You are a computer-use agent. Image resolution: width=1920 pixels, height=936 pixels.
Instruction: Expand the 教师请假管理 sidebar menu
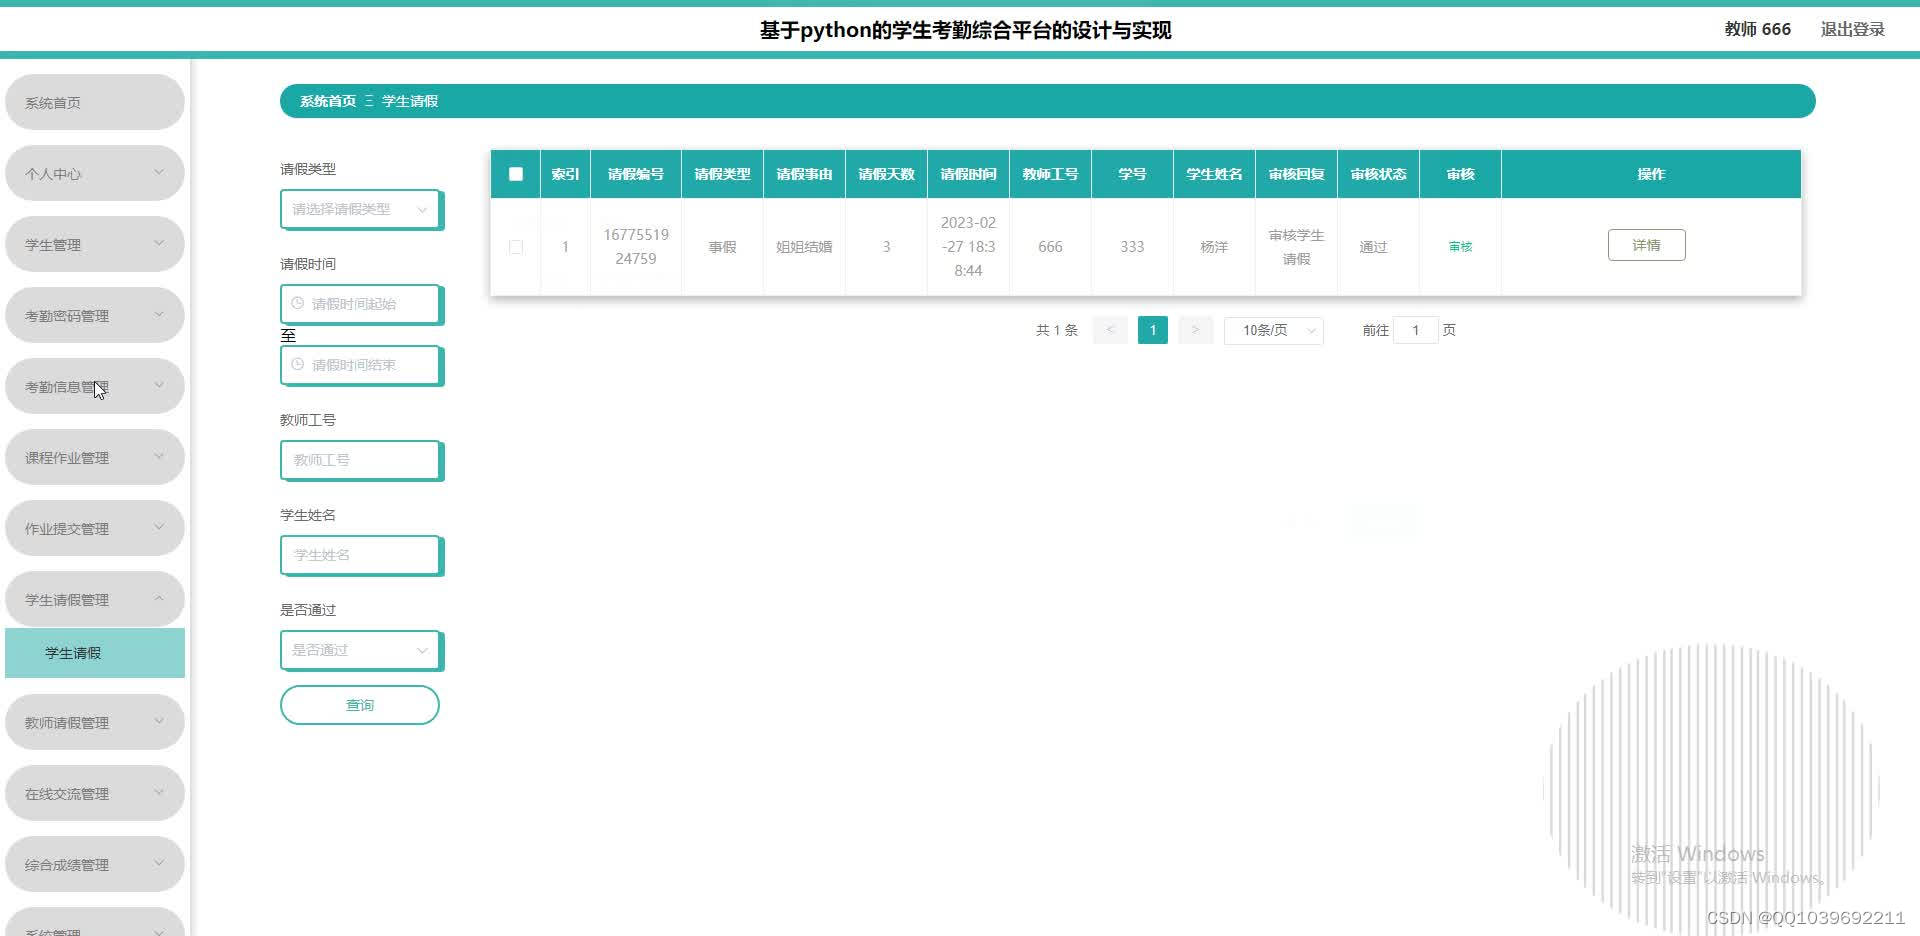(95, 722)
